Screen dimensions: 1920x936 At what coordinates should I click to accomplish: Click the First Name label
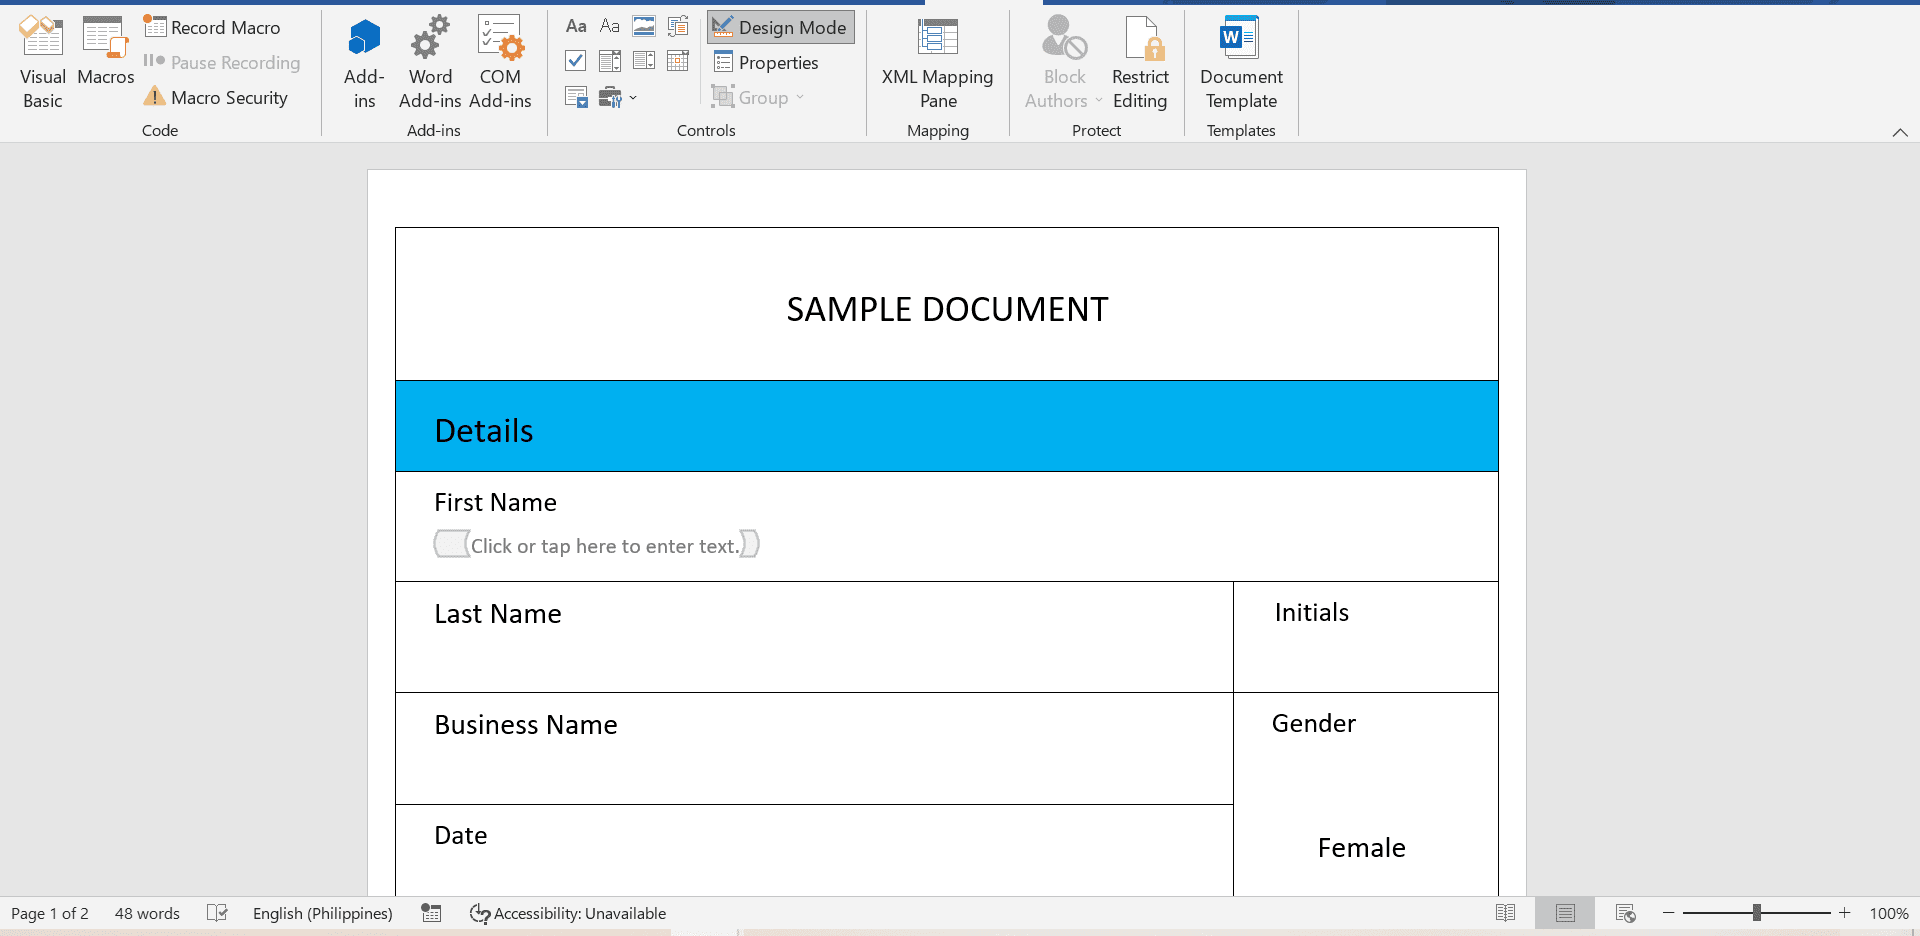[495, 502]
